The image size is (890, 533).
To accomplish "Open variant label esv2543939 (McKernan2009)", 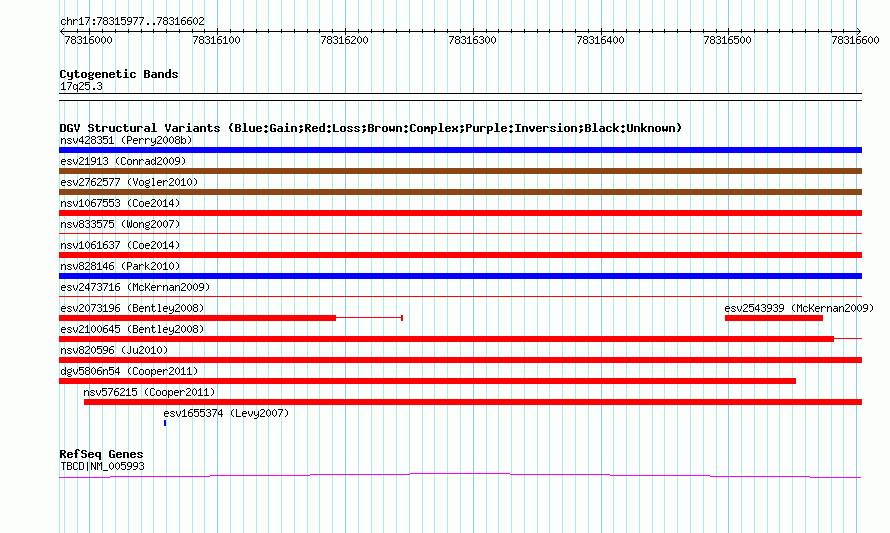I will [799, 308].
